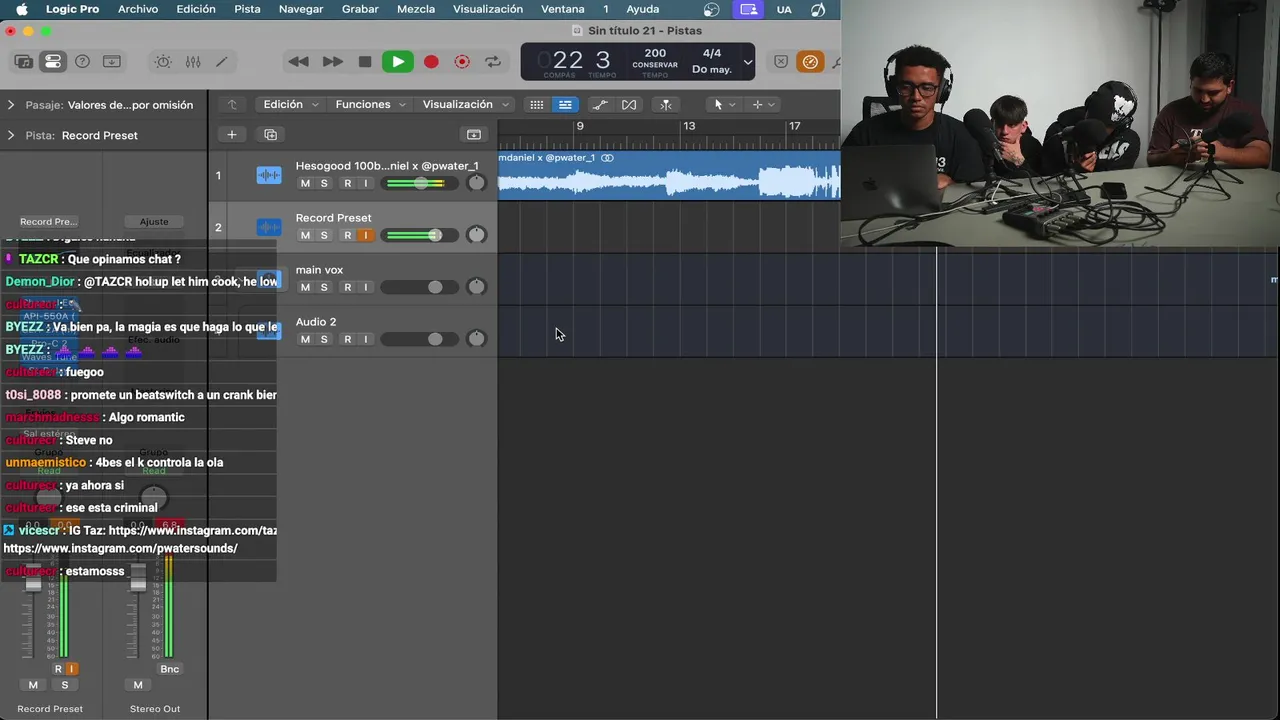The height and width of the screenshot is (720, 1280).
Task: Adjust volume slider of Hesogood track
Action: click(421, 183)
